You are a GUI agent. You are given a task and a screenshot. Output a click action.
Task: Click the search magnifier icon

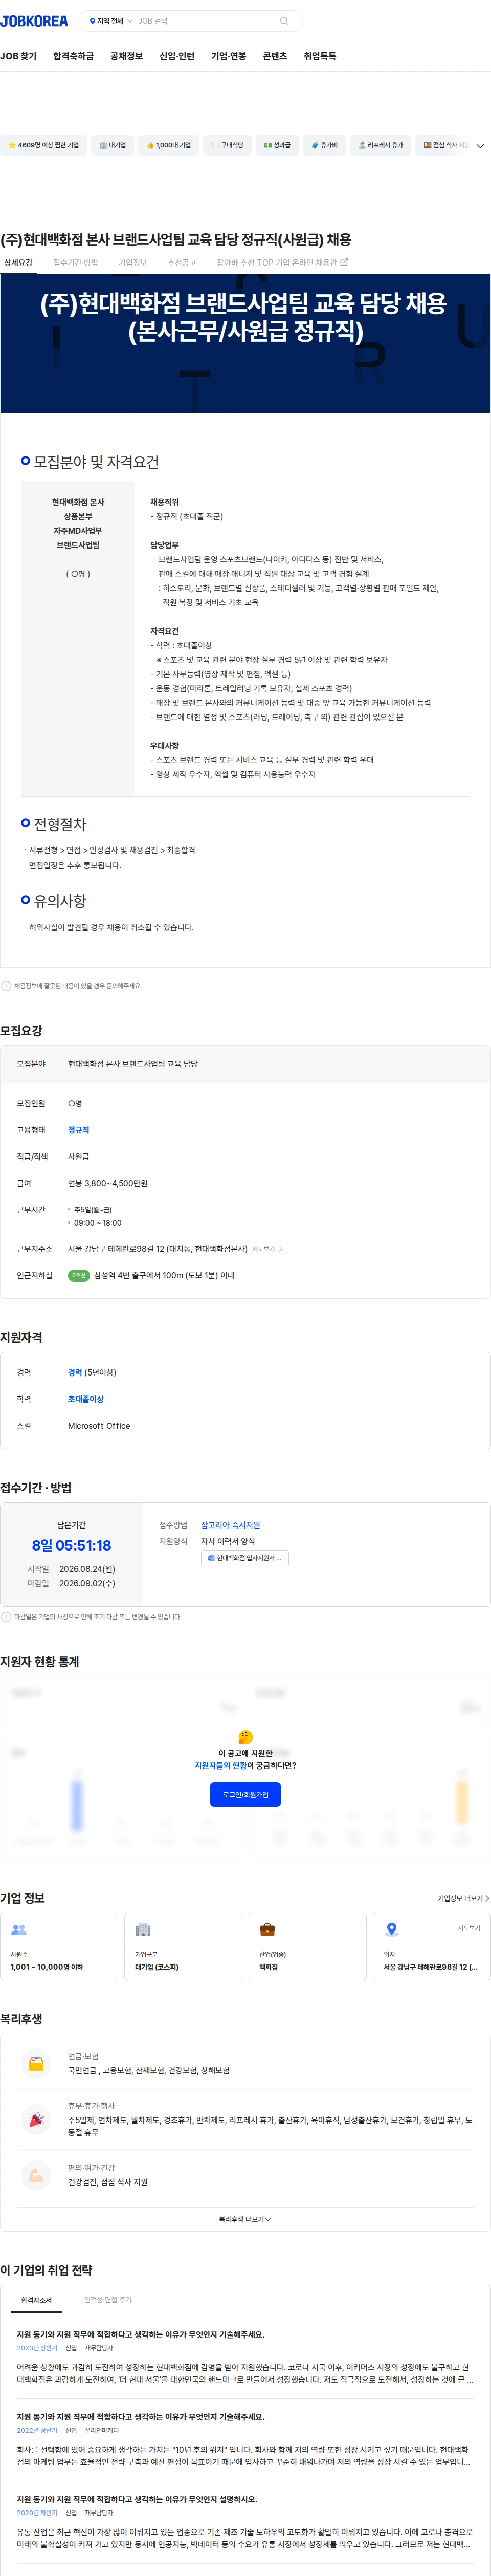pos(284,21)
